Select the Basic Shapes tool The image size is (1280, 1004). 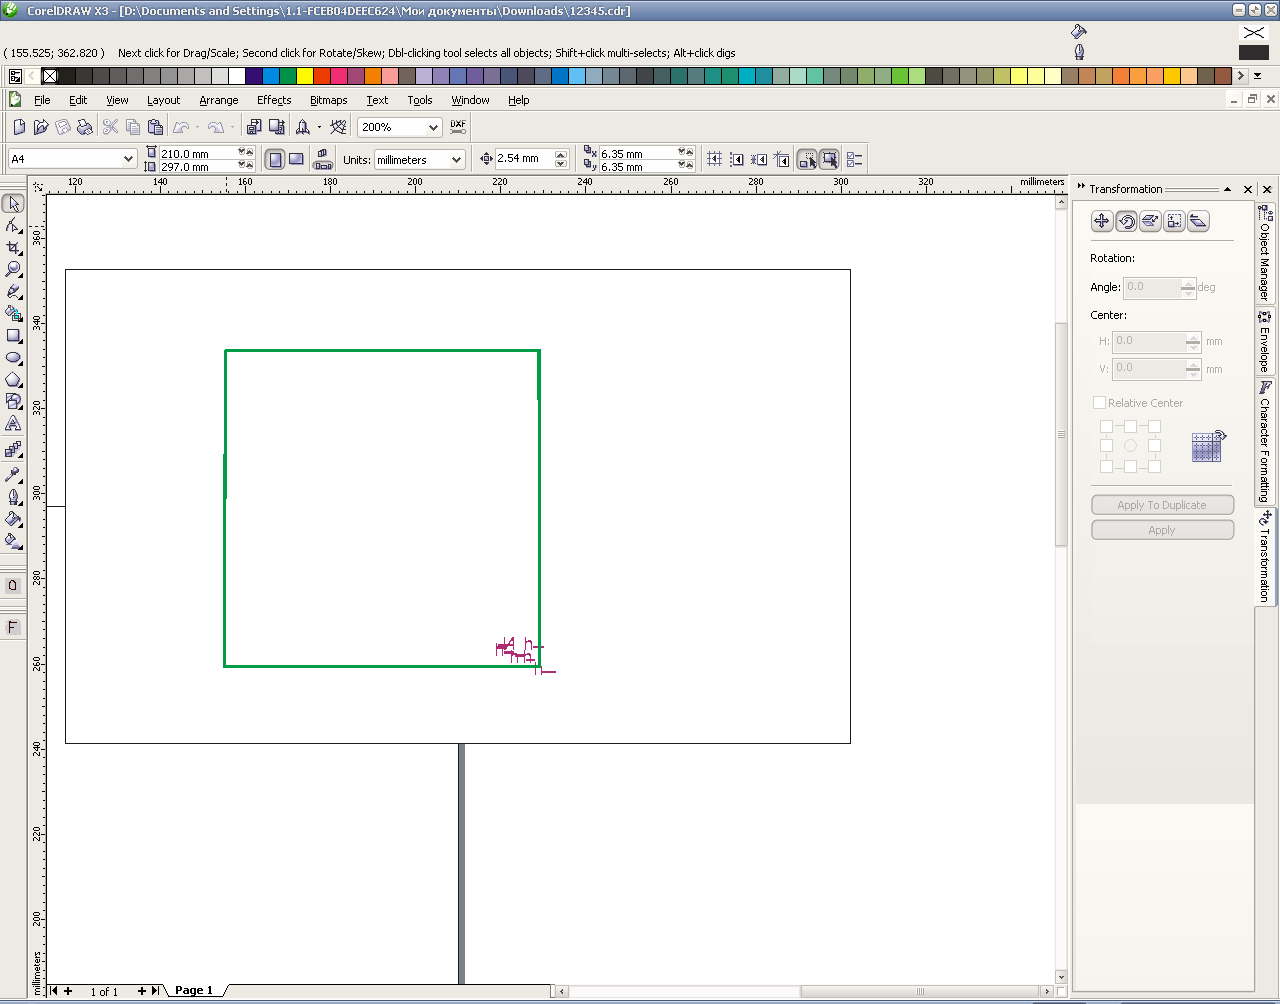click(x=13, y=401)
